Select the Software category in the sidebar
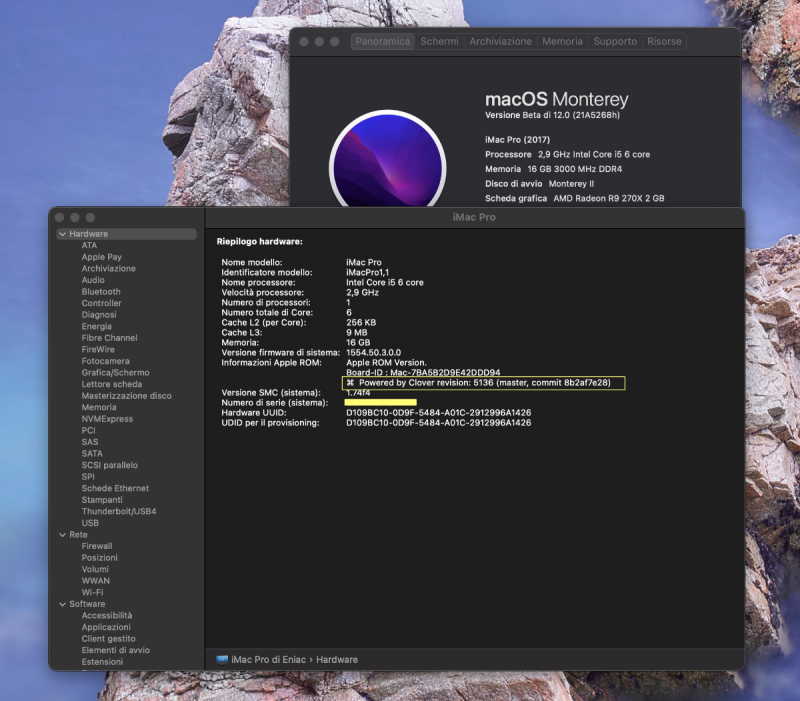Viewport: 800px width, 701px height. [x=87, y=604]
